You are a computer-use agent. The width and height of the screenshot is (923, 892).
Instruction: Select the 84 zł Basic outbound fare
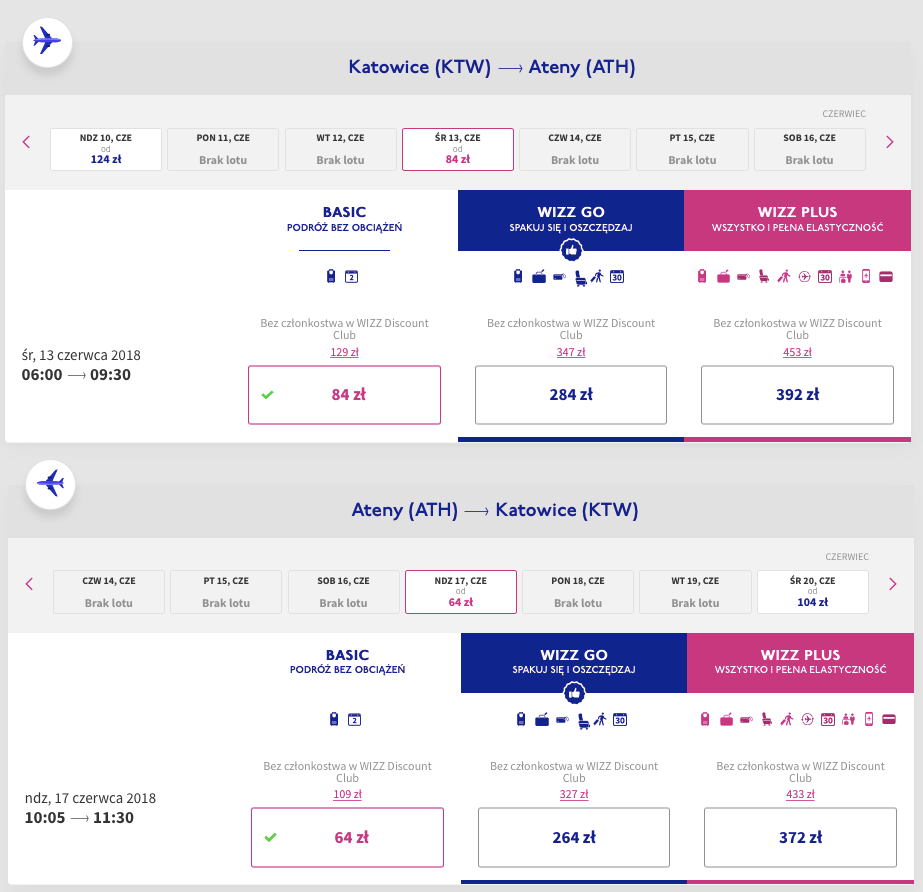(x=344, y=395)
